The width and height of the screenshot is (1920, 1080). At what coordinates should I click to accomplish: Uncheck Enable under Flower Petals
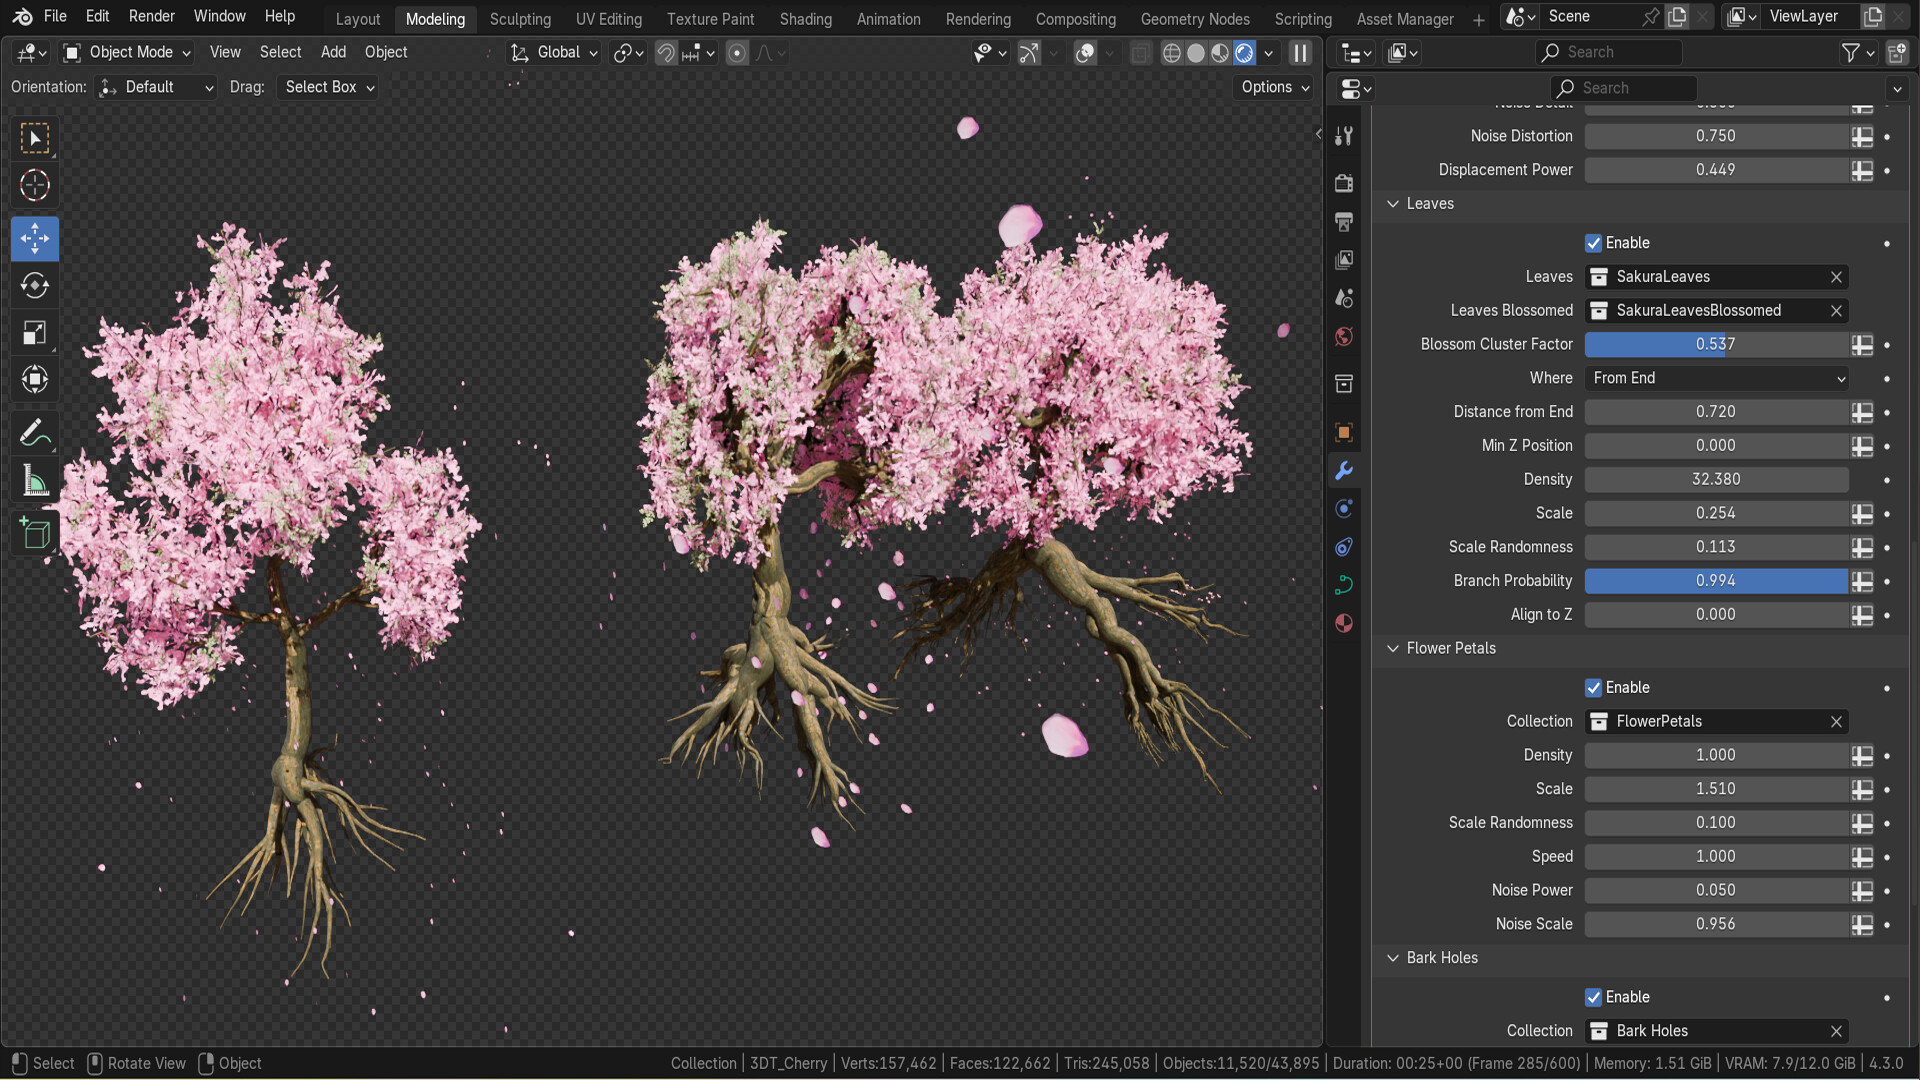click(1595, 688)
